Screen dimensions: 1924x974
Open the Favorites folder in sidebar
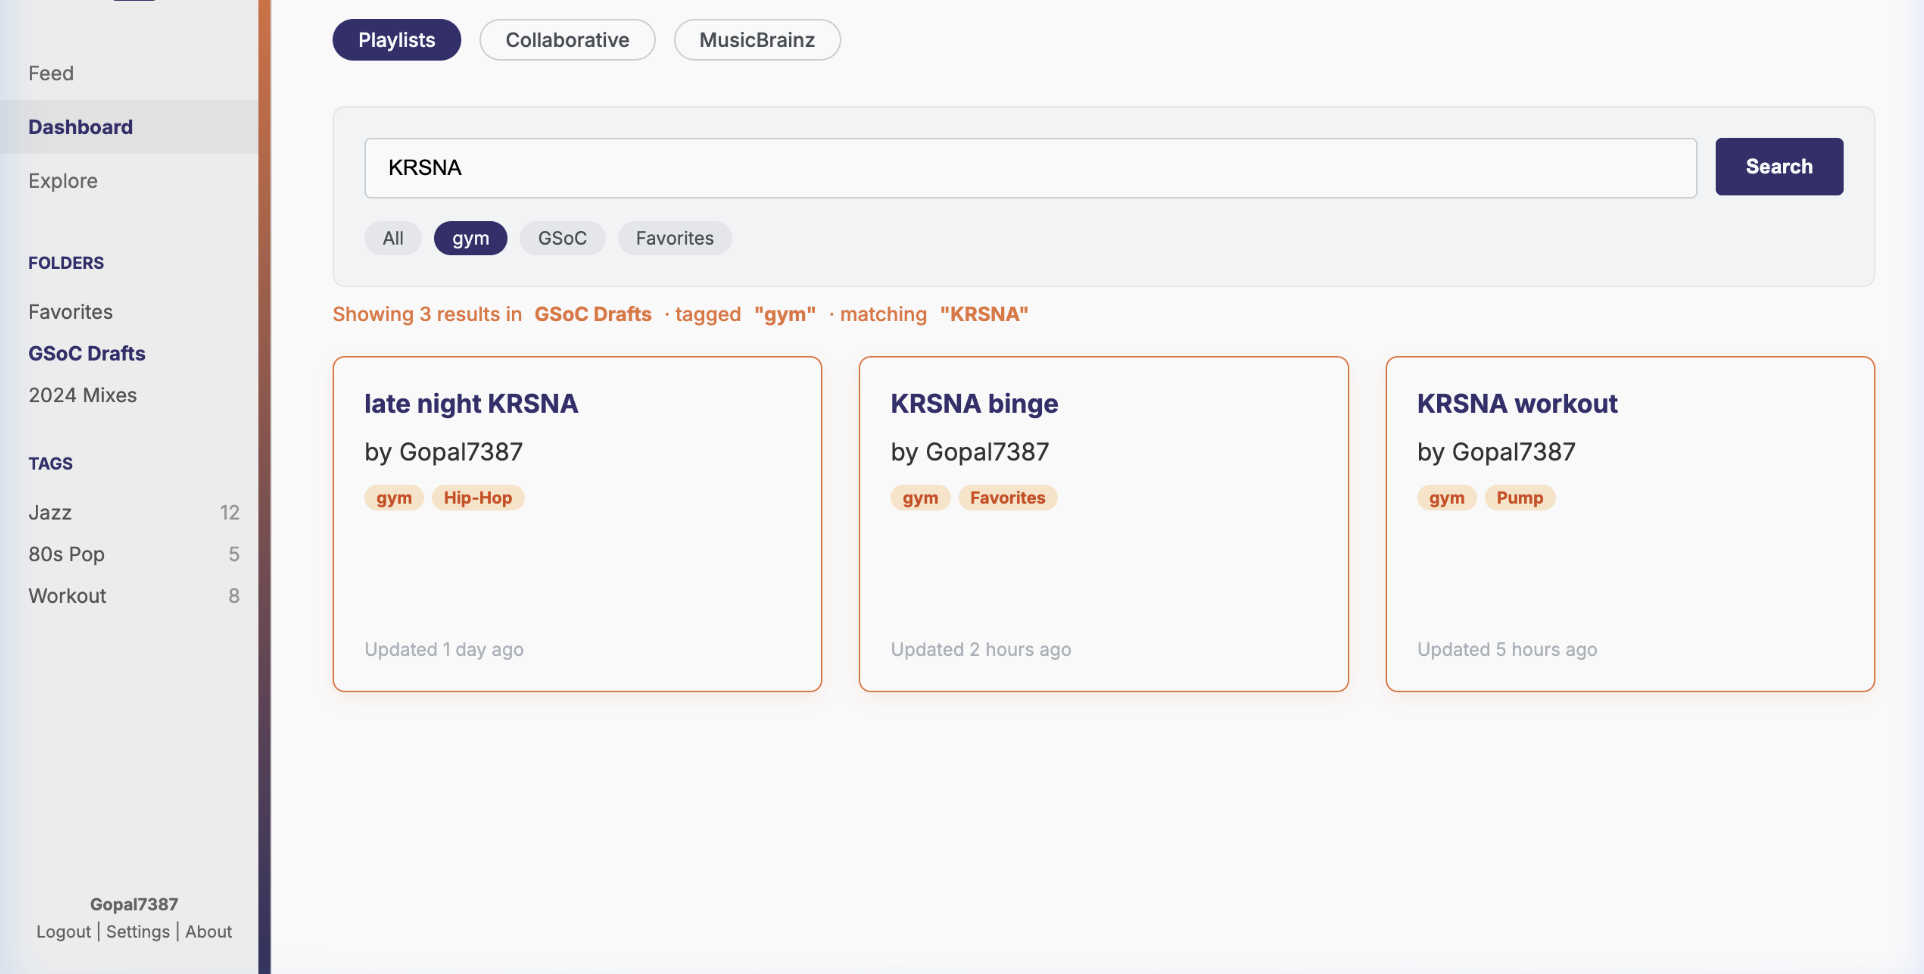coord(70,312)
